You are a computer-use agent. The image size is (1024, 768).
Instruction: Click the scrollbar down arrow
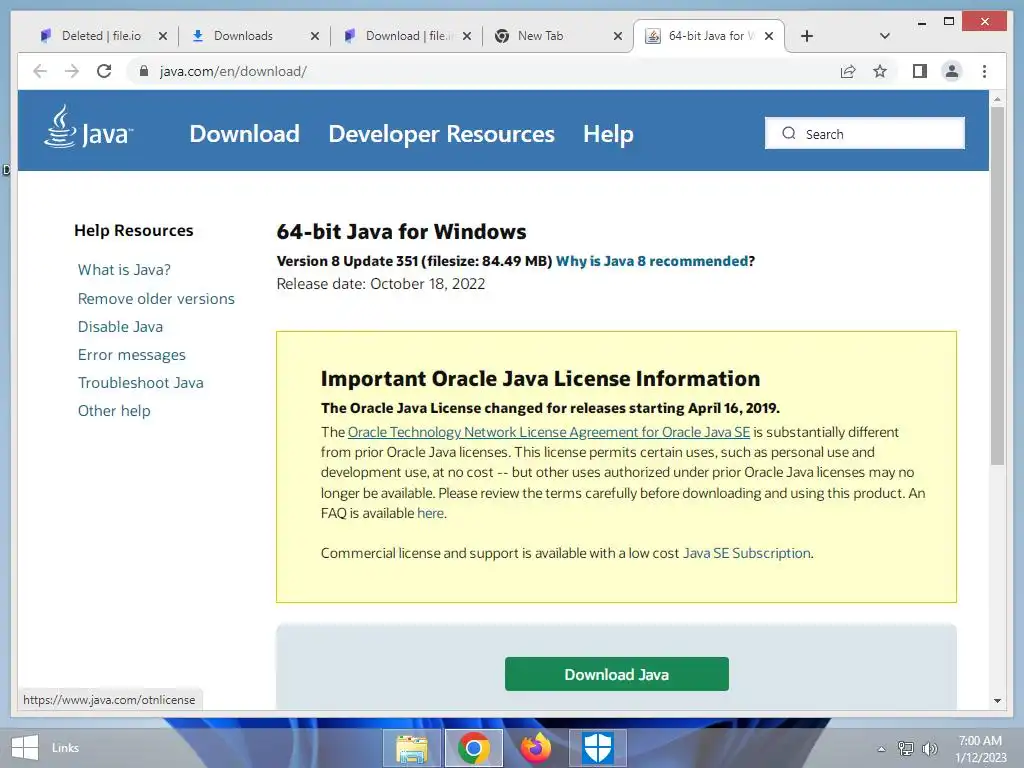[x=997, y=701]
